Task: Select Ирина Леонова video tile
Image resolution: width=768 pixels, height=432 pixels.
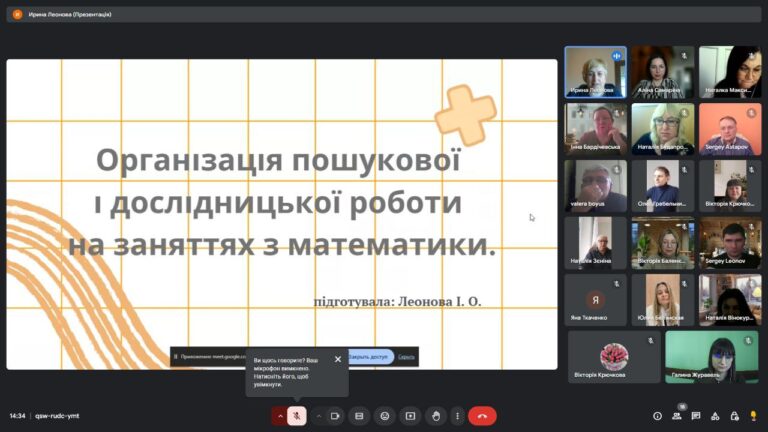Action: coord(596,72)
